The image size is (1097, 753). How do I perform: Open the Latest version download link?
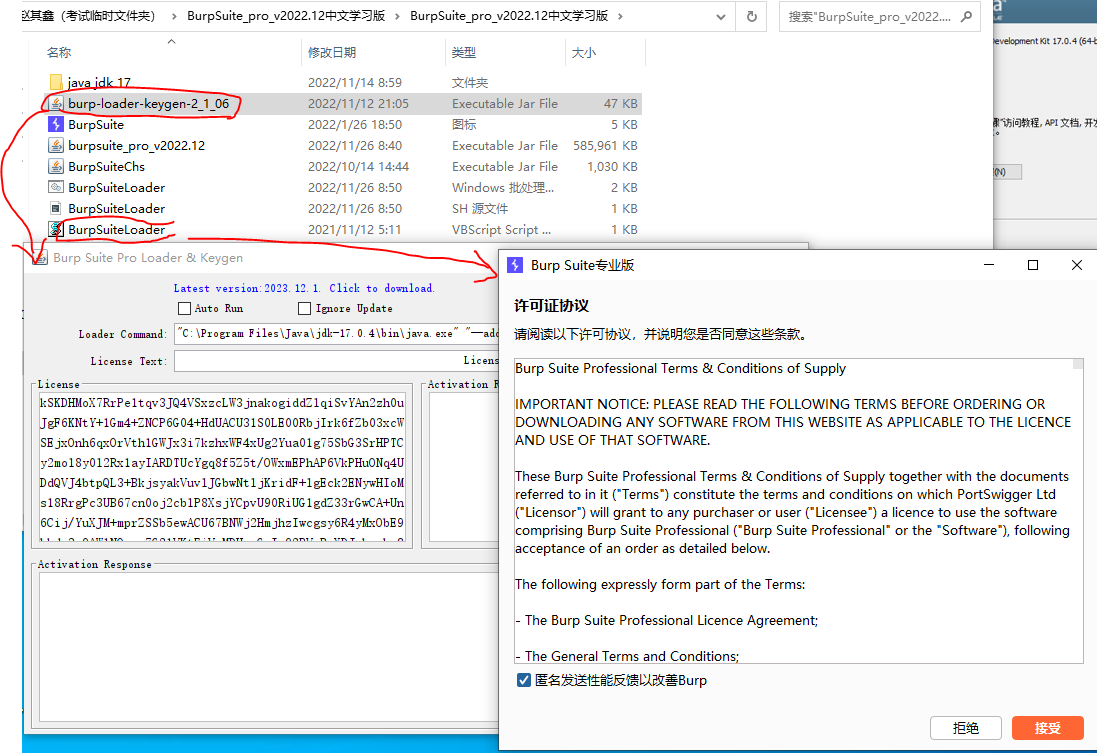coord(304,288)
